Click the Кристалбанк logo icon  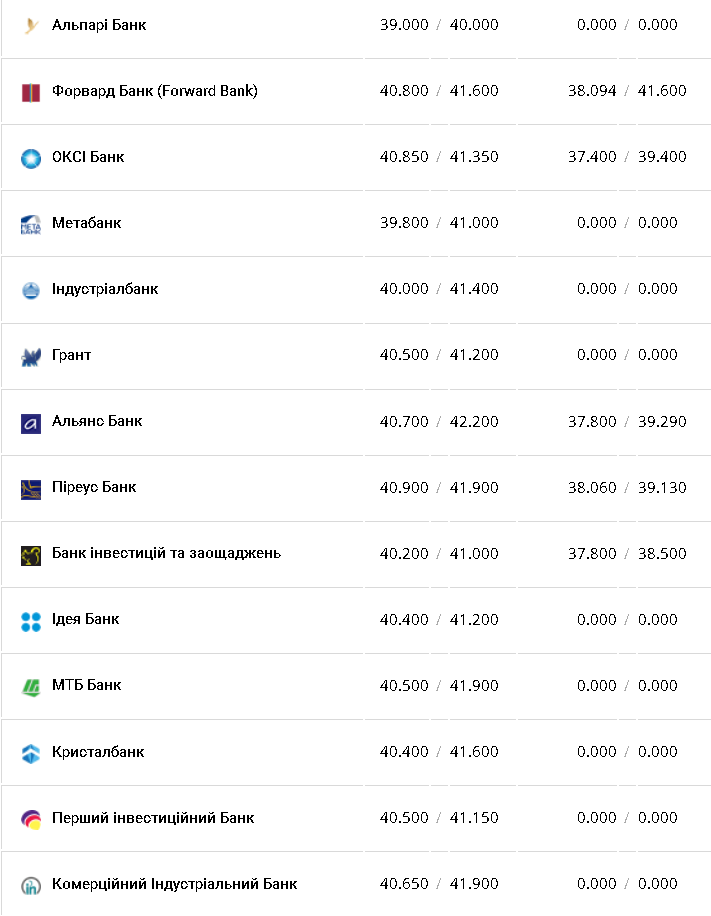[x=31, y=753]
